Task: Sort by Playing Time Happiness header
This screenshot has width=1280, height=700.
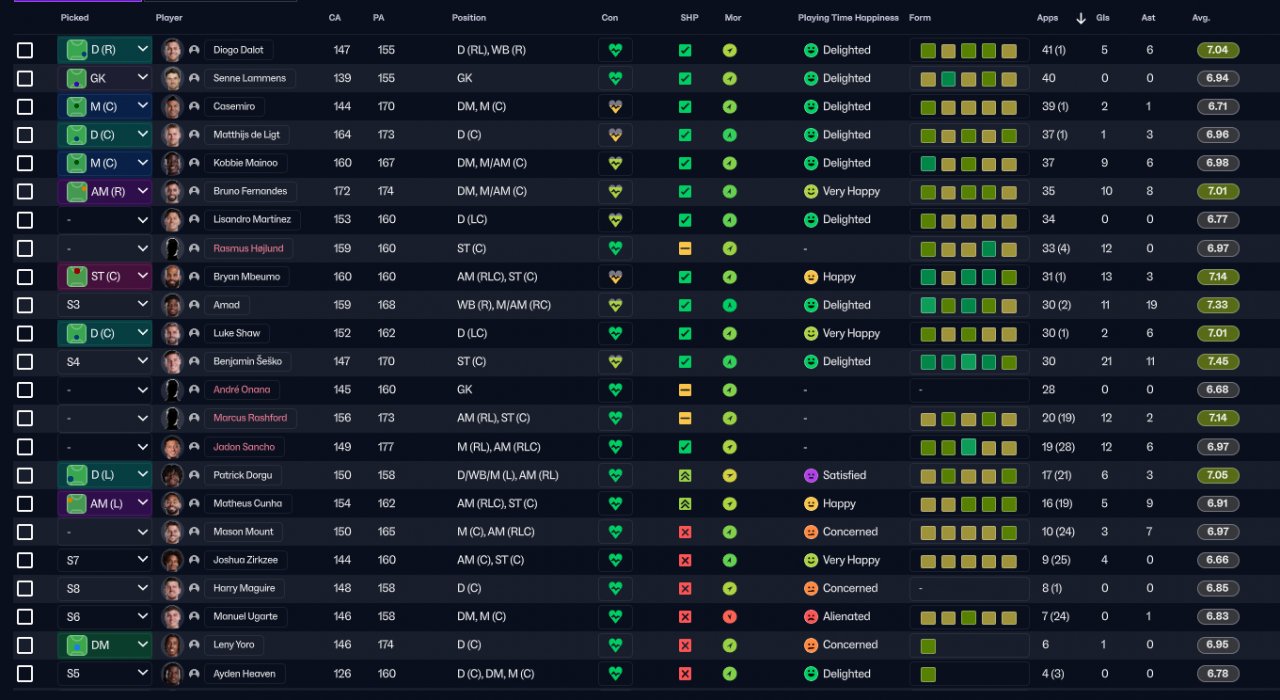Action: pyautogui.click(x=848, y=18)
